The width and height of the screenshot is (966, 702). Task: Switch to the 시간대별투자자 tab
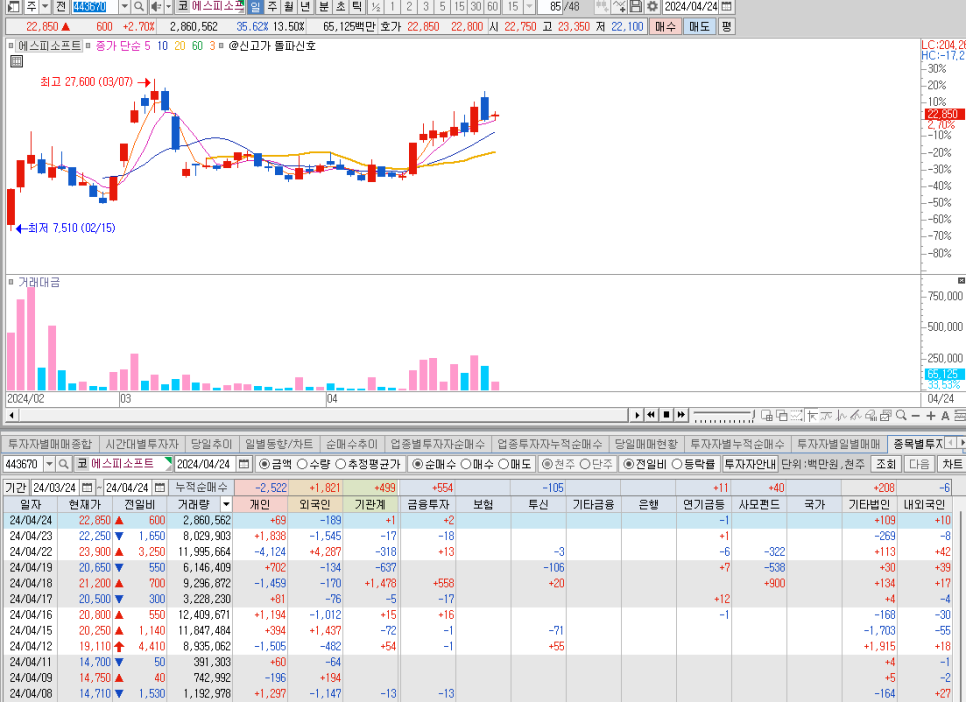(x=142, y=443)
